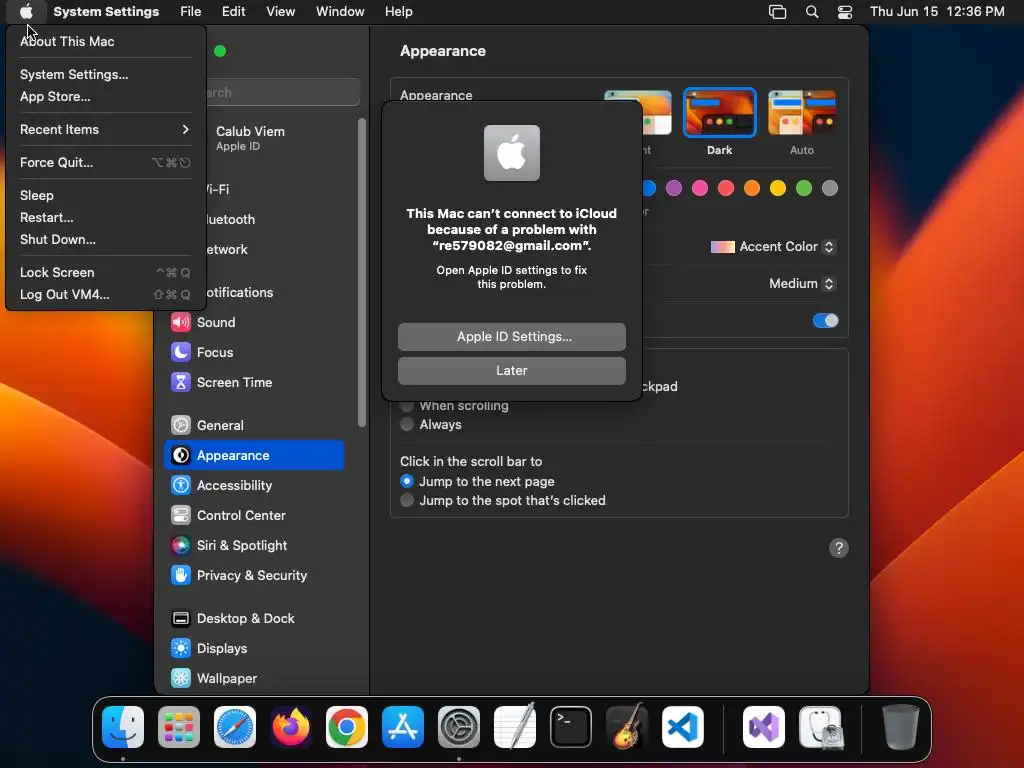Click the help question mark button

point(839,548)
